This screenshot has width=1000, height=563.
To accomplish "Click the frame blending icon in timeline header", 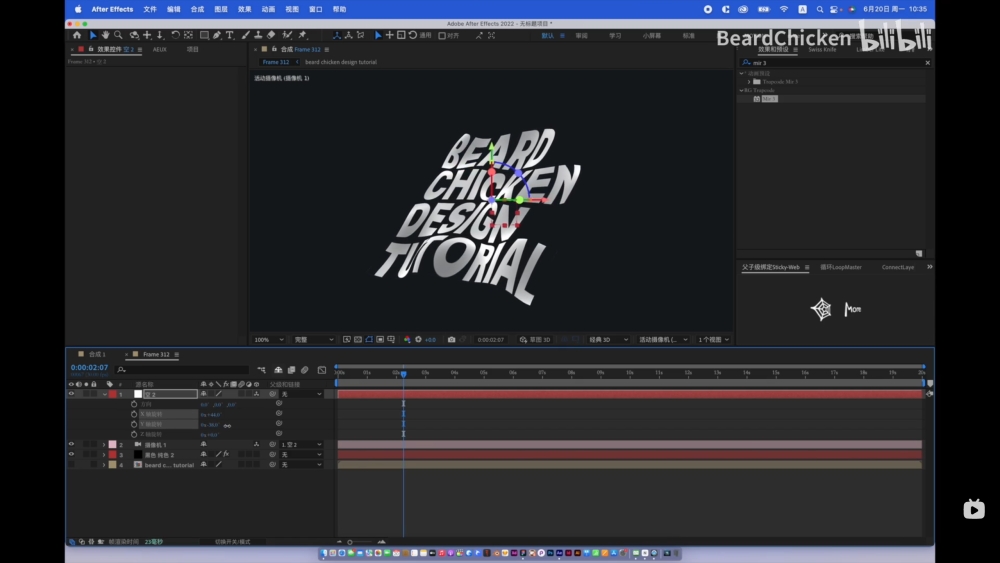I will pyautogui.click(x=291, y=370).
